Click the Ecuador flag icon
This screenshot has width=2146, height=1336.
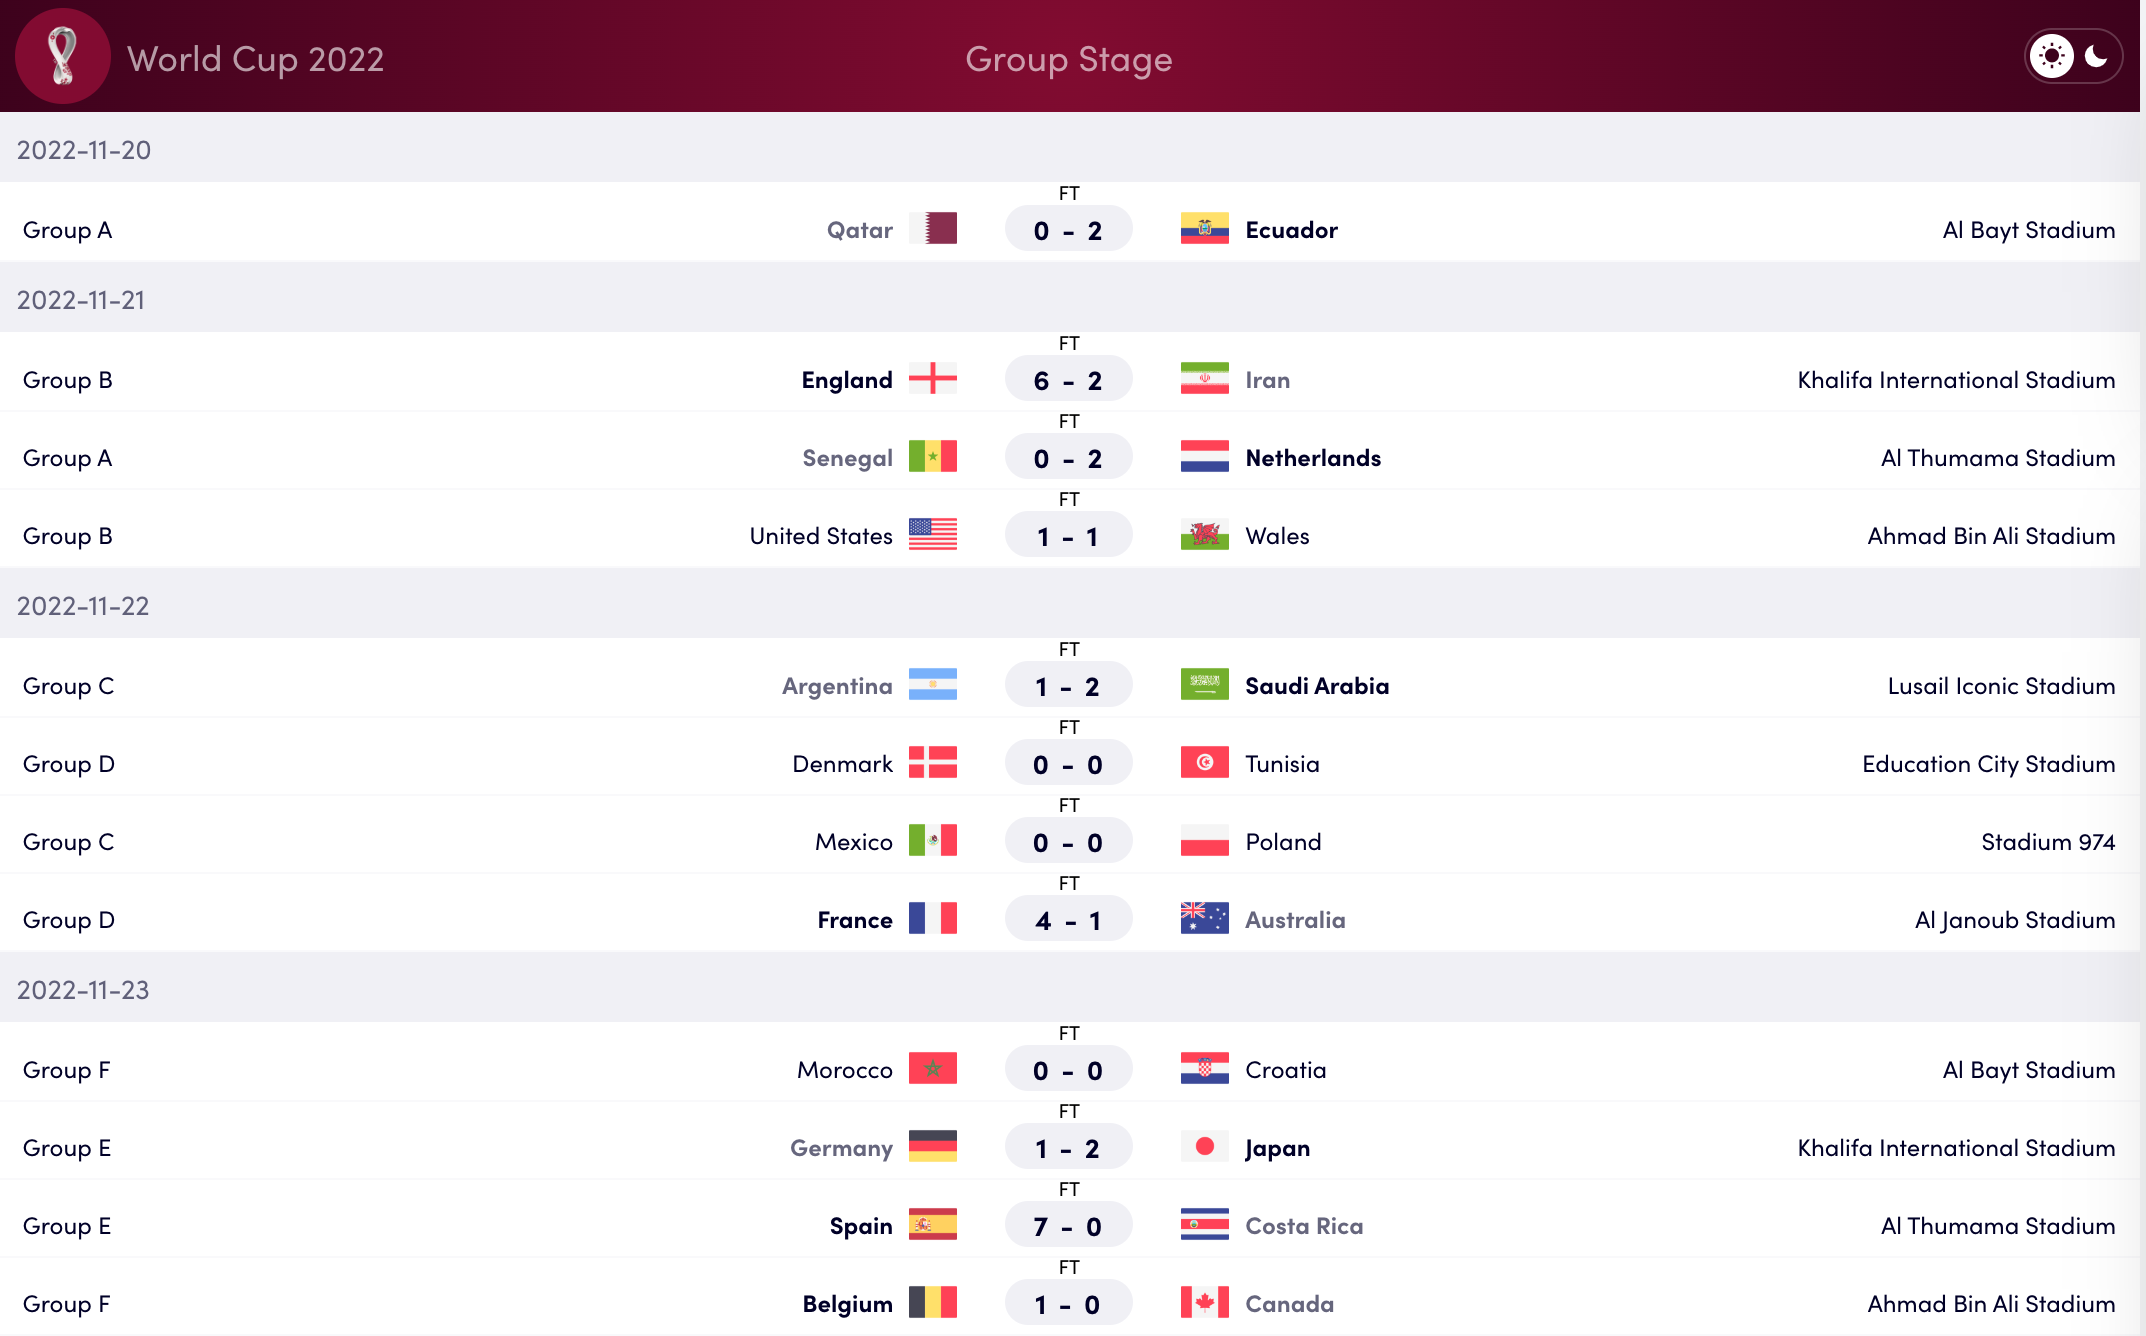[x=1204, y=229]
